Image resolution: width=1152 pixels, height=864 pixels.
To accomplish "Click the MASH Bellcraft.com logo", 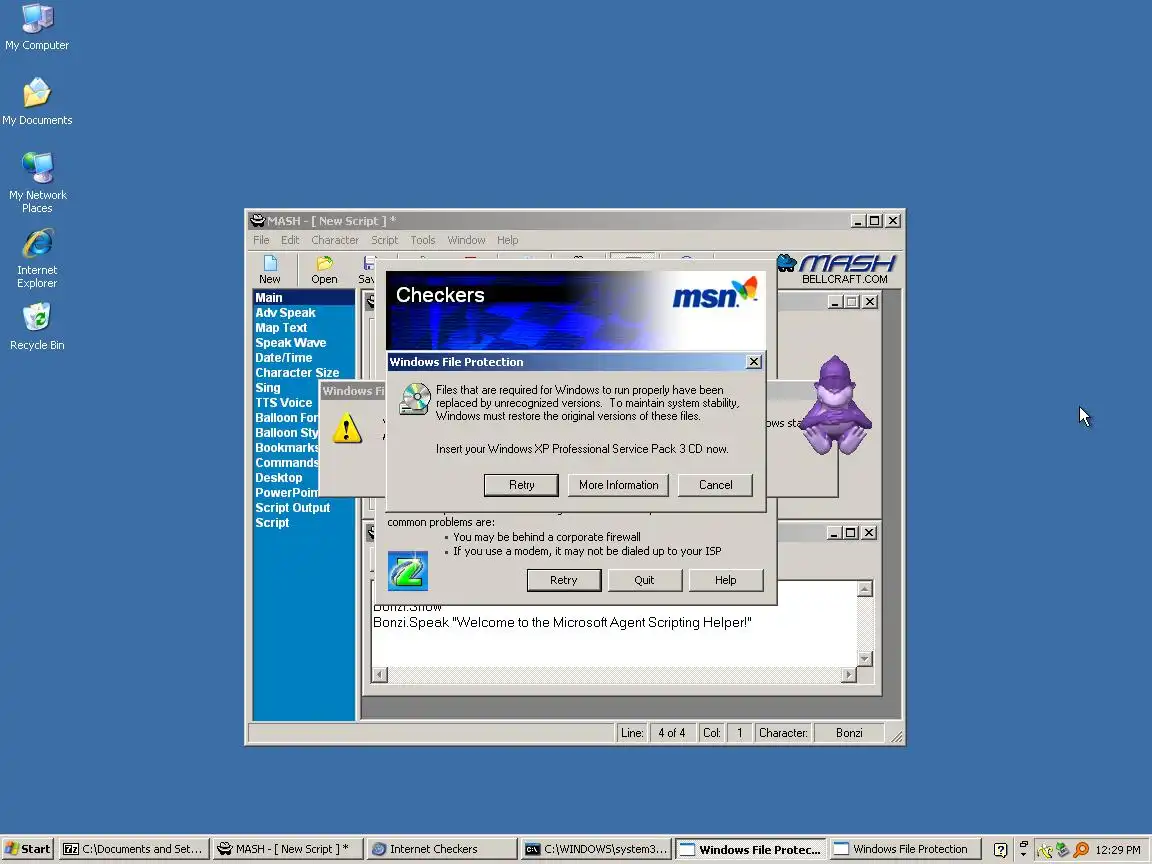I will point(838,269).
